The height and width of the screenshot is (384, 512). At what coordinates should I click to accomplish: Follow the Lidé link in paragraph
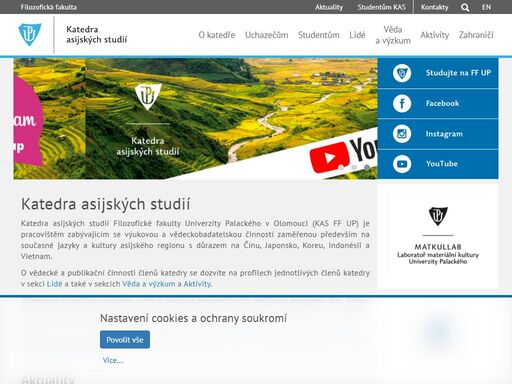pyautogui.click(x=54, y=284)
